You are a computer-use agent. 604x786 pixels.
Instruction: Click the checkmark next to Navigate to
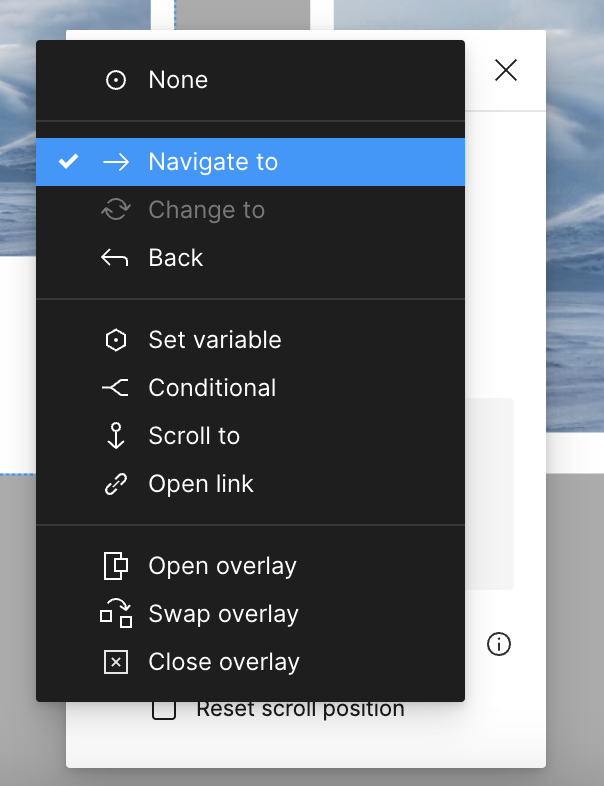68,161
